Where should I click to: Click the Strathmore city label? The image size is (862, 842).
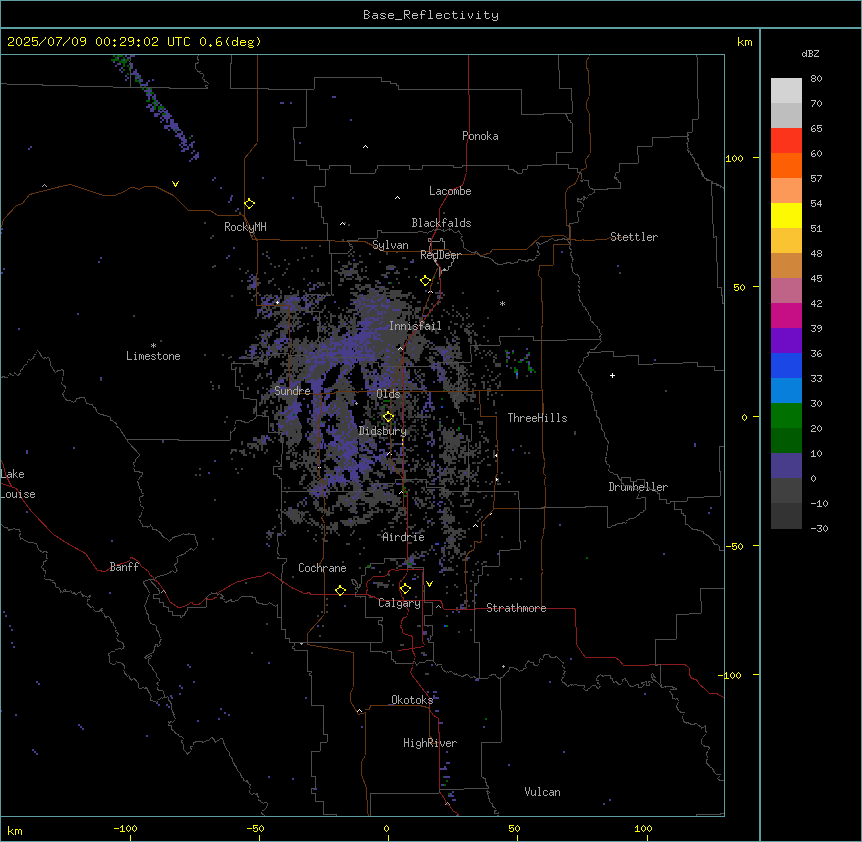pos(516,608)
